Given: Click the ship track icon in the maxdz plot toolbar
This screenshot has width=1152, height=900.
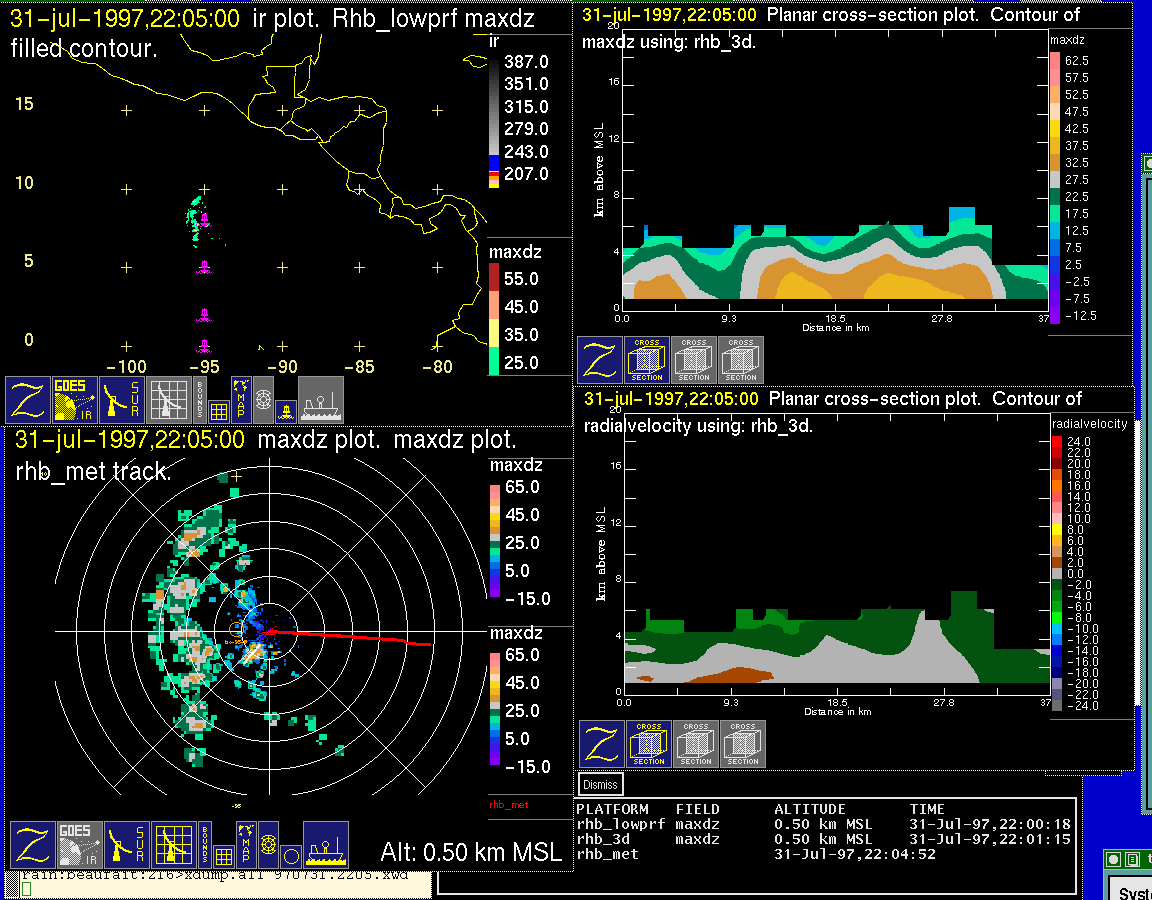Looking at the screenshot, I should pos(326,846).
